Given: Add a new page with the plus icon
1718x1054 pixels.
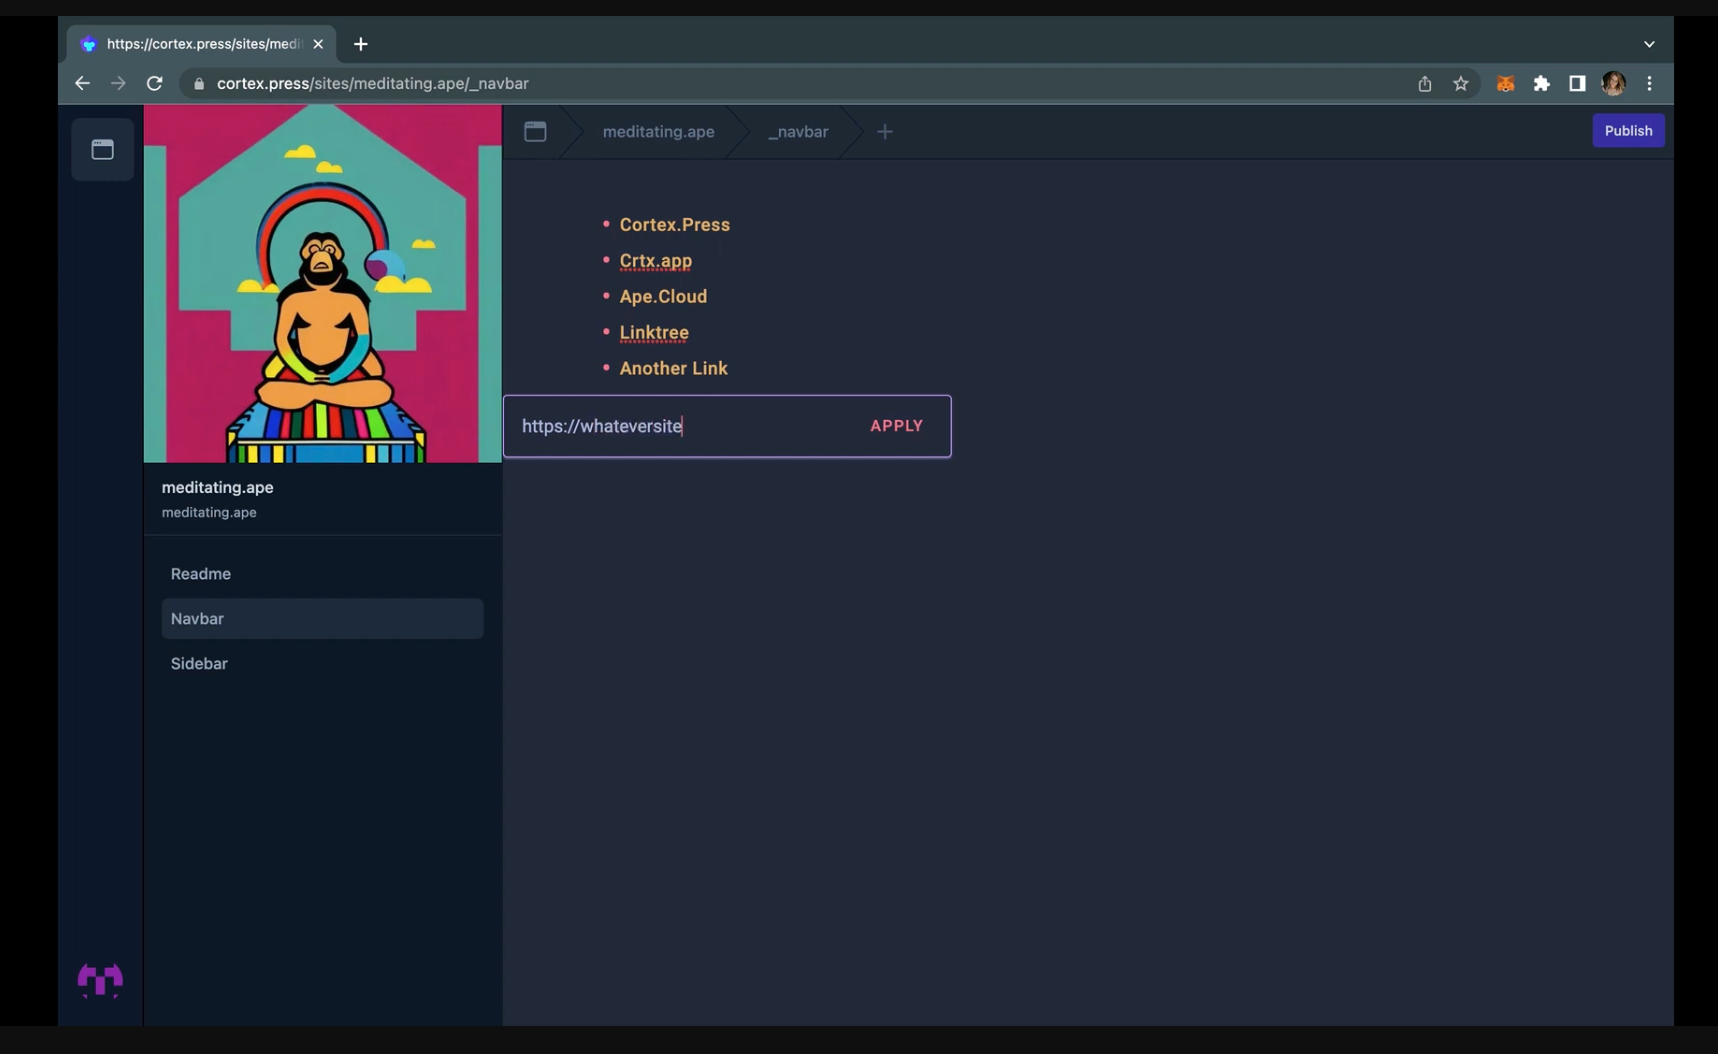Looking at the screenshot, I should coord(885,131).
